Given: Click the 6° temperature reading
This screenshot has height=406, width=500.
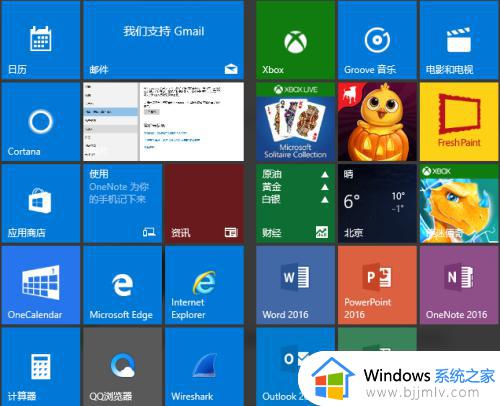Looking at the screenshot, I should tap(352, 202).
